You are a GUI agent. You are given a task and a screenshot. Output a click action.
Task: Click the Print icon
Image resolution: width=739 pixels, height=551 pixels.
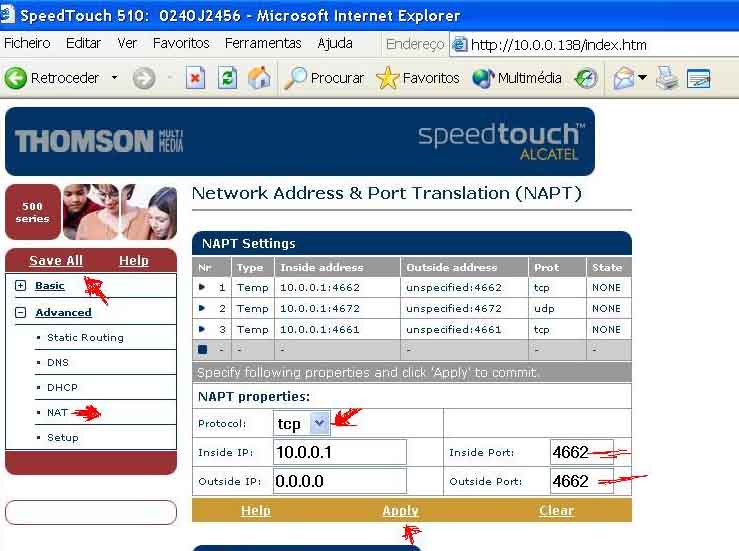pos(667,78)
